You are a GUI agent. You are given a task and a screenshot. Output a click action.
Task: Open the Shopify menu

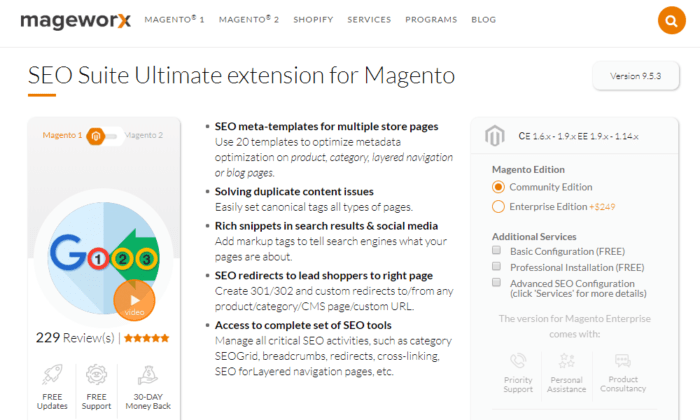click(x=313, y=20)
